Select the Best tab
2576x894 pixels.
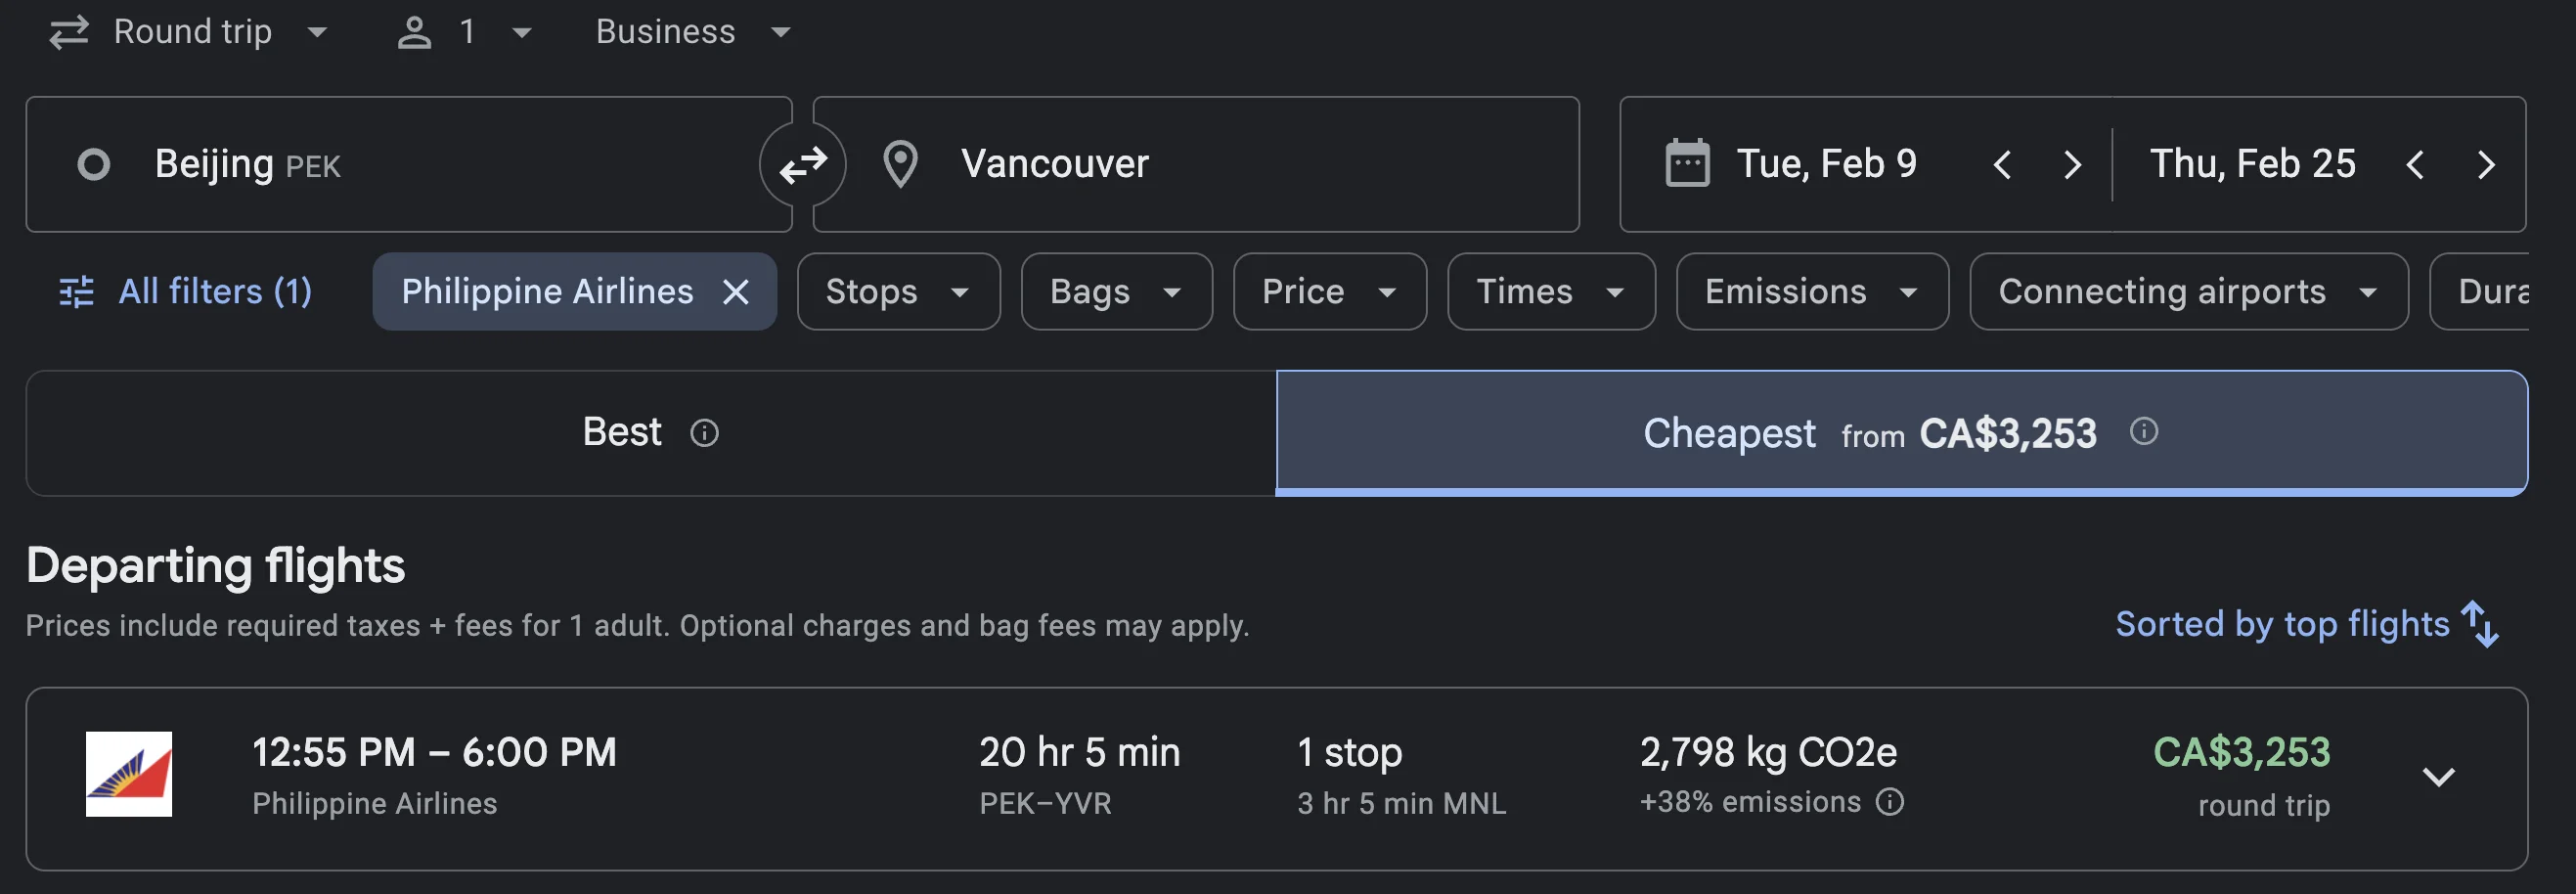[651, 433]
